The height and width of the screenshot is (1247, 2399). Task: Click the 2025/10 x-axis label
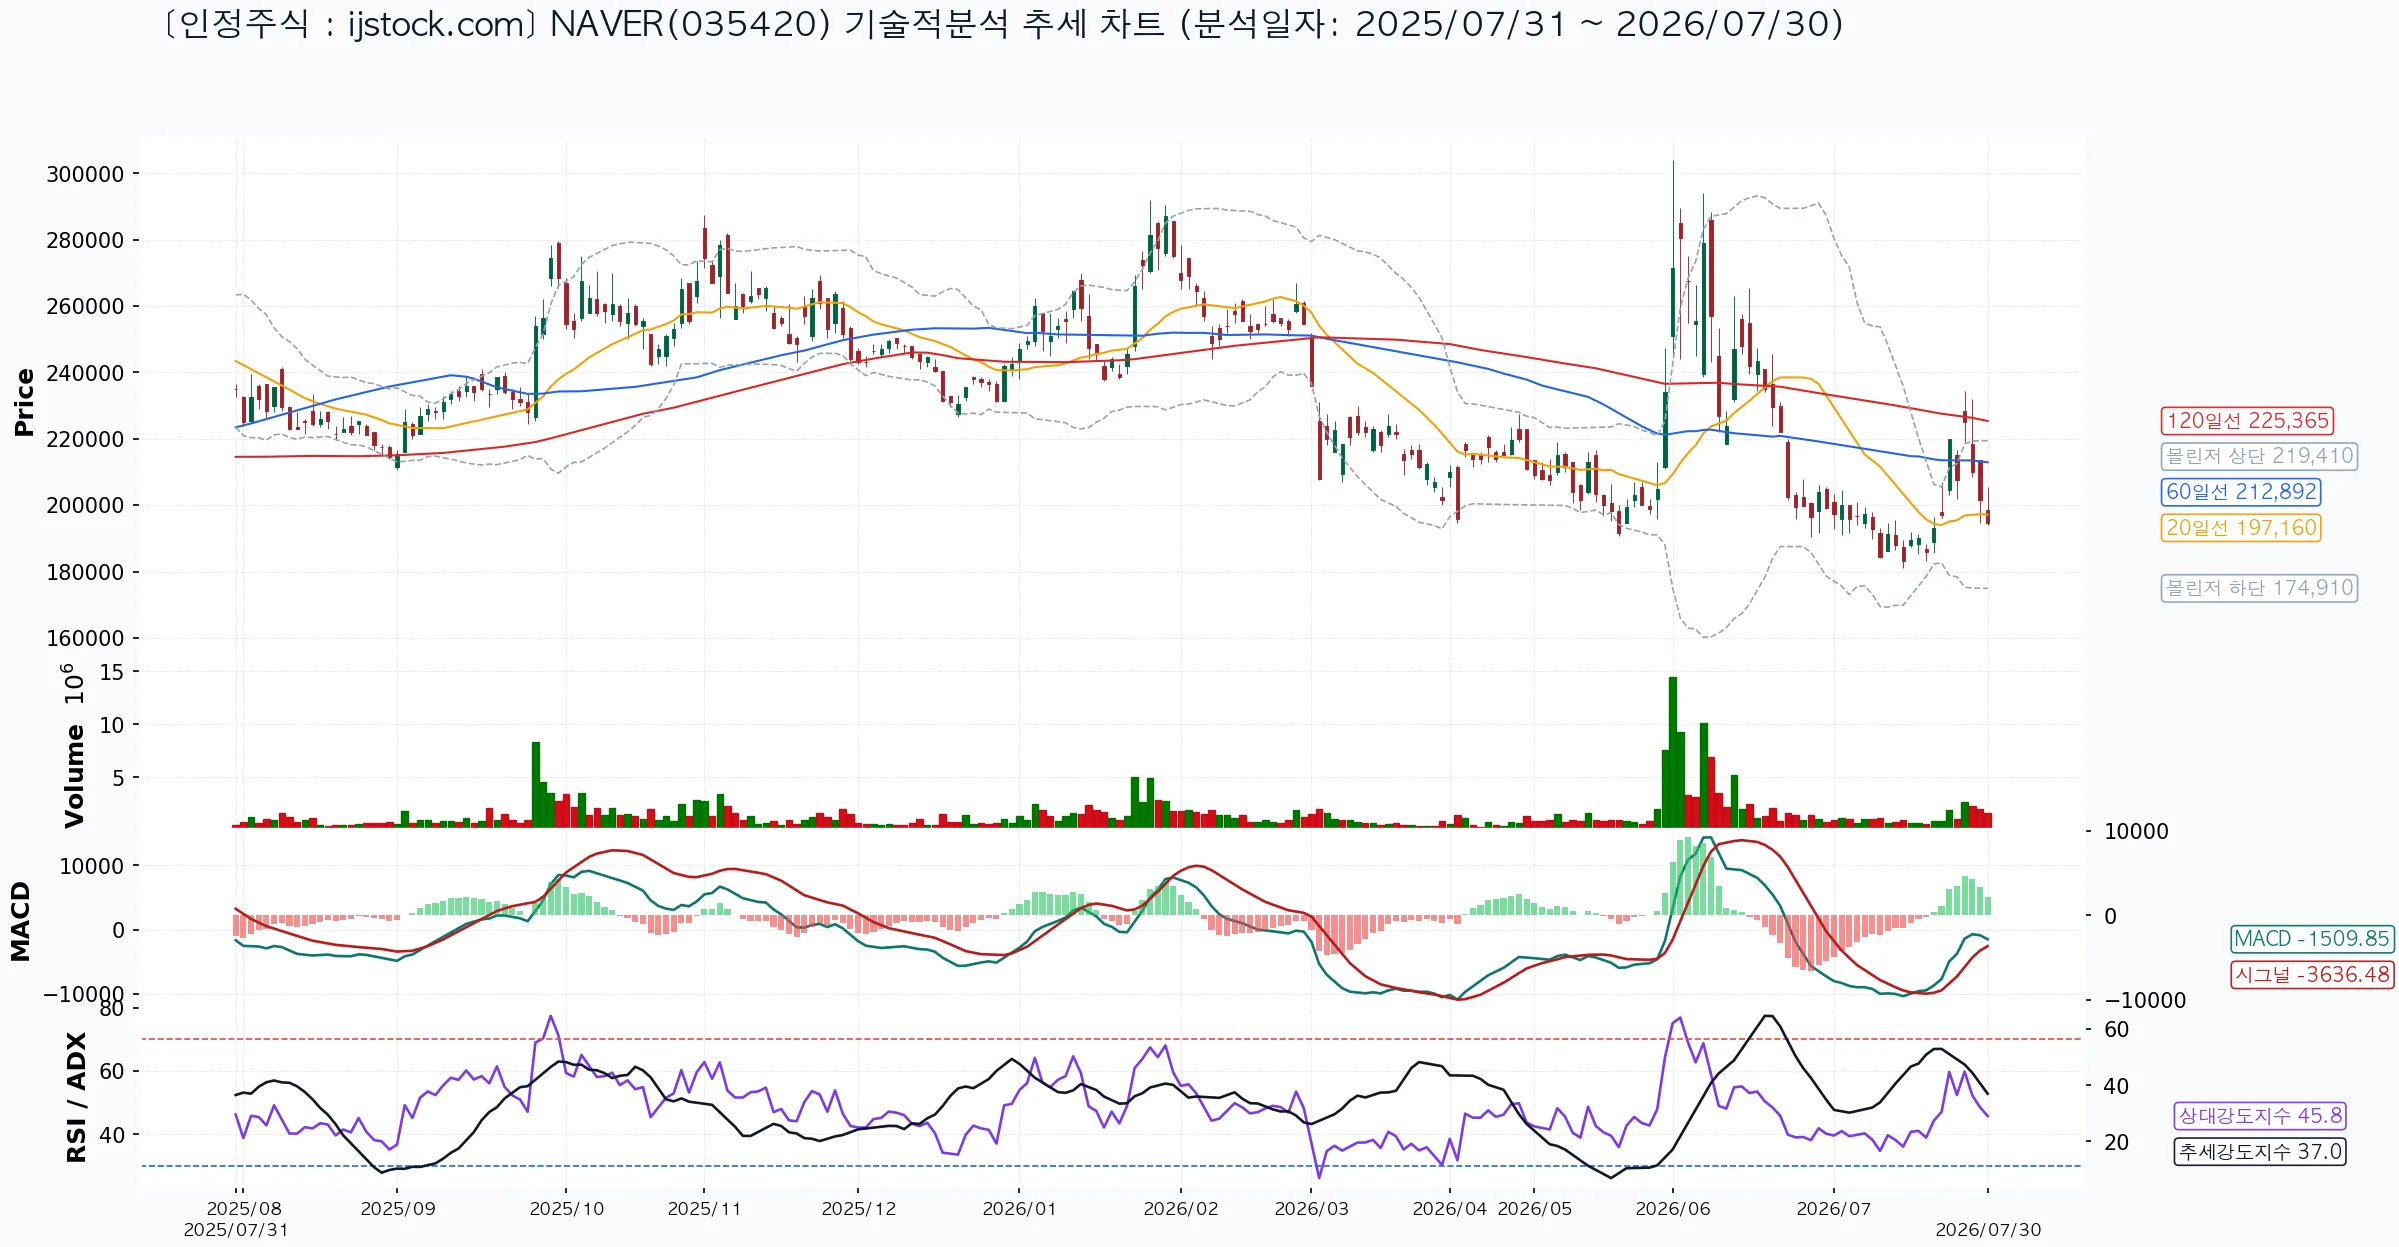(x=567, y=1208)
